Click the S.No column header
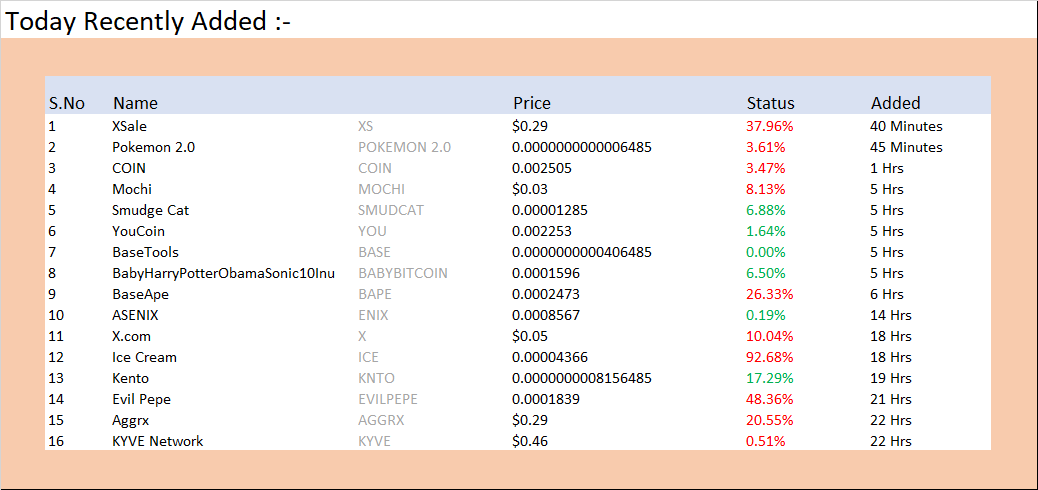1038x490 pixels. 67,103
